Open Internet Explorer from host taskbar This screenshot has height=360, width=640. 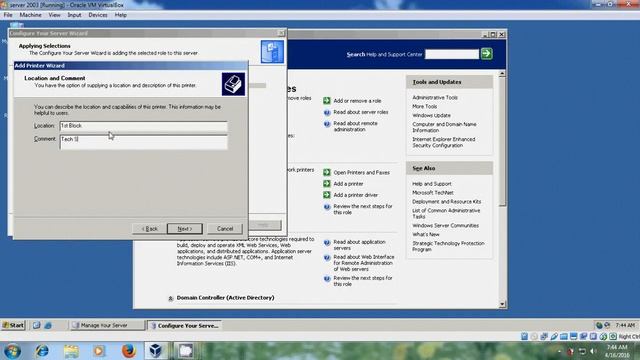click(x=42, y=351)
